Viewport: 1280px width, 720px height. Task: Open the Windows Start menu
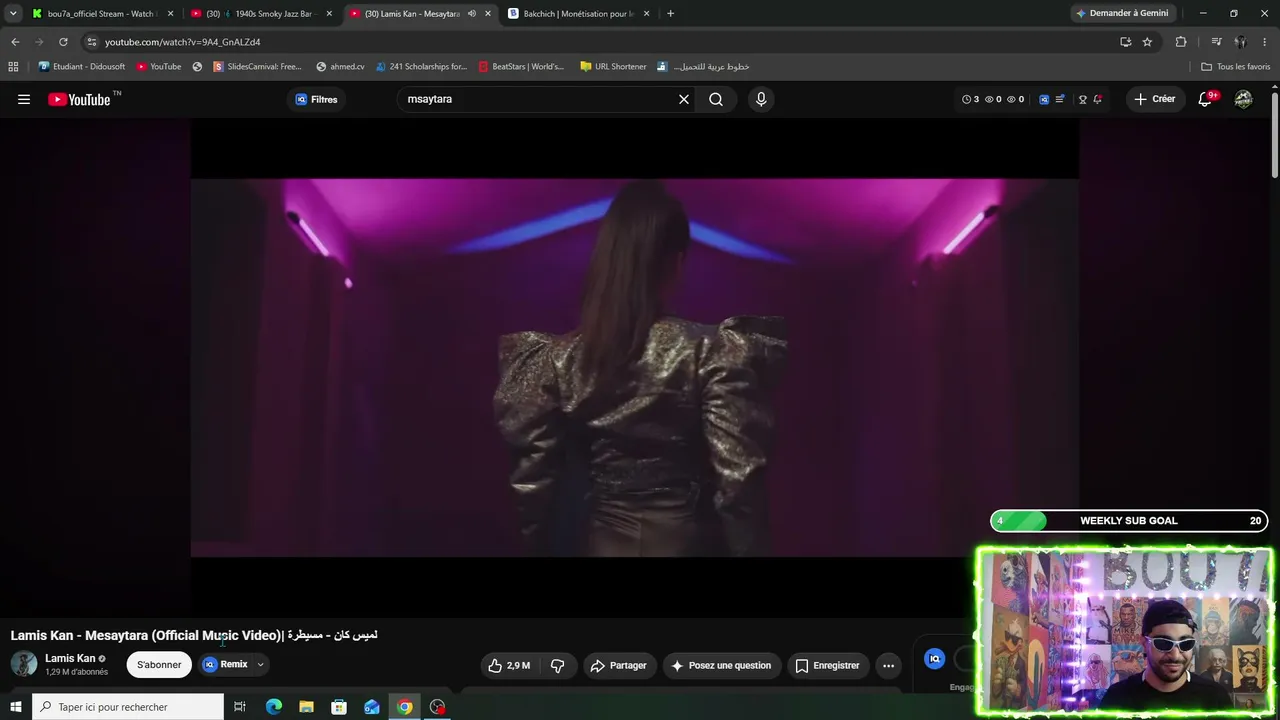click(x=15, y=707)
